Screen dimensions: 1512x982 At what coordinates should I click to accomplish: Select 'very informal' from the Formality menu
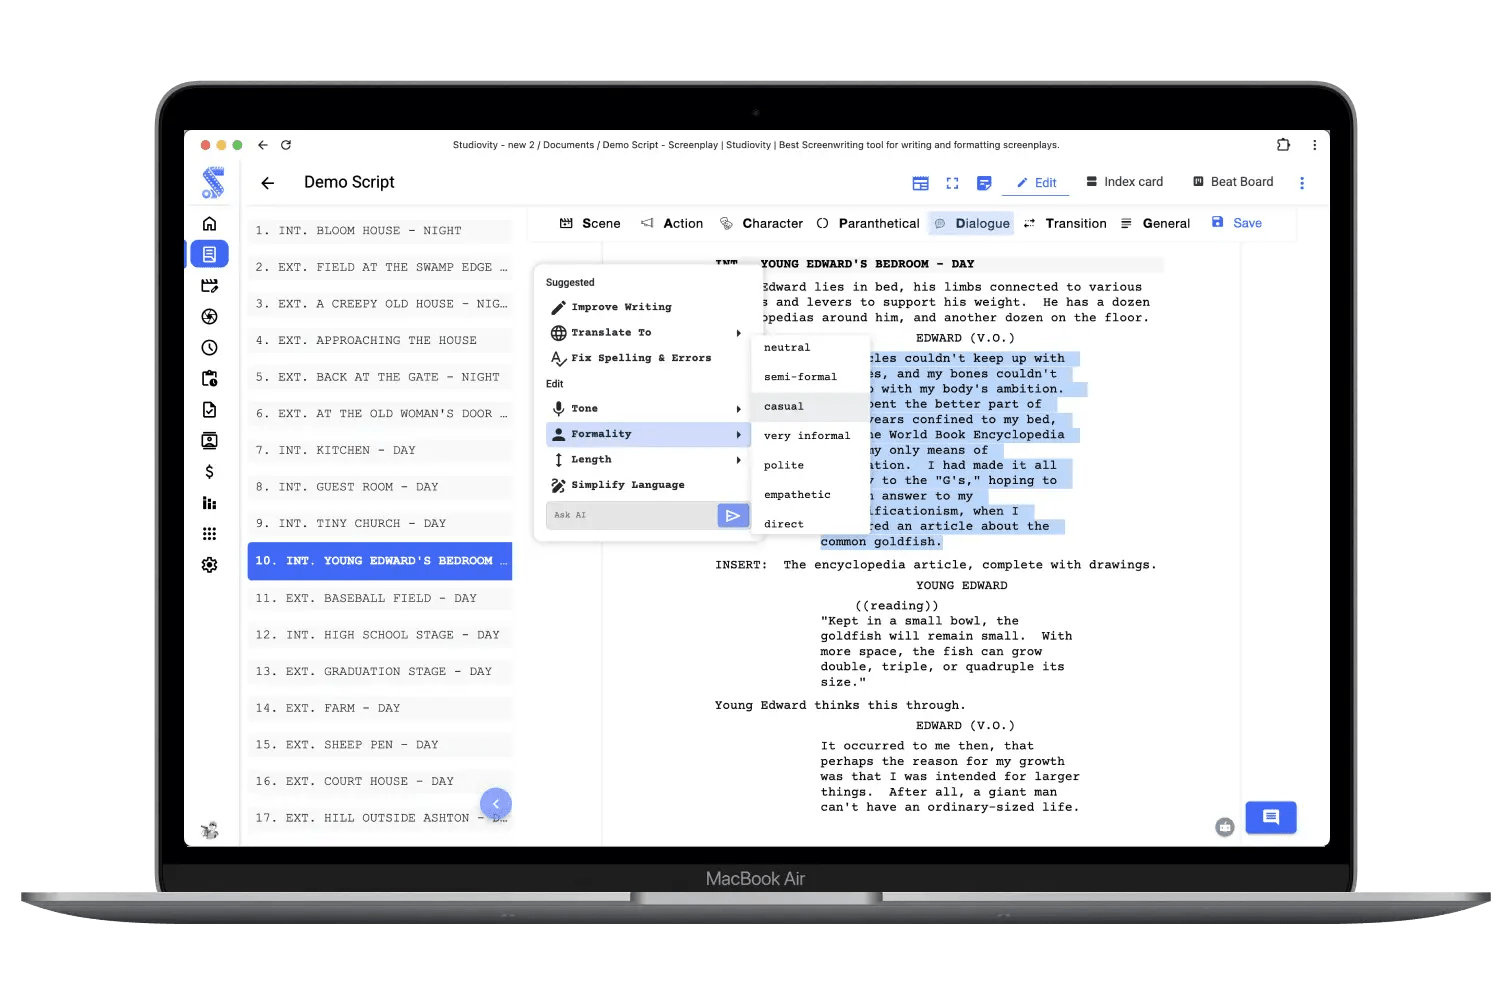point(807,435)
